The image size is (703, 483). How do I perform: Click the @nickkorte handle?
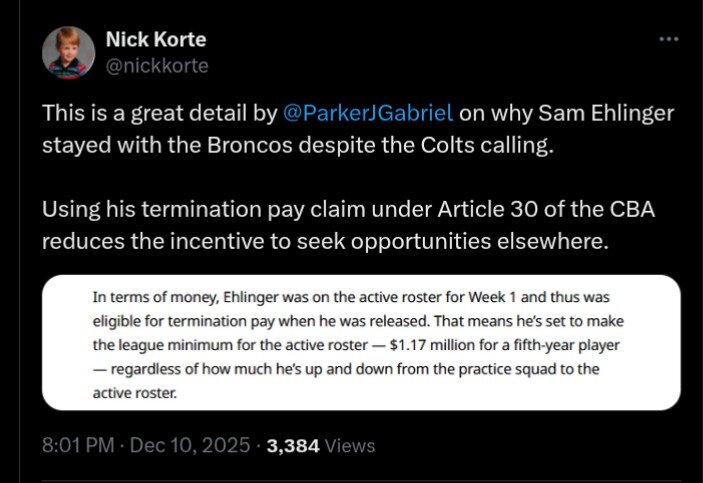pos(157,66)
